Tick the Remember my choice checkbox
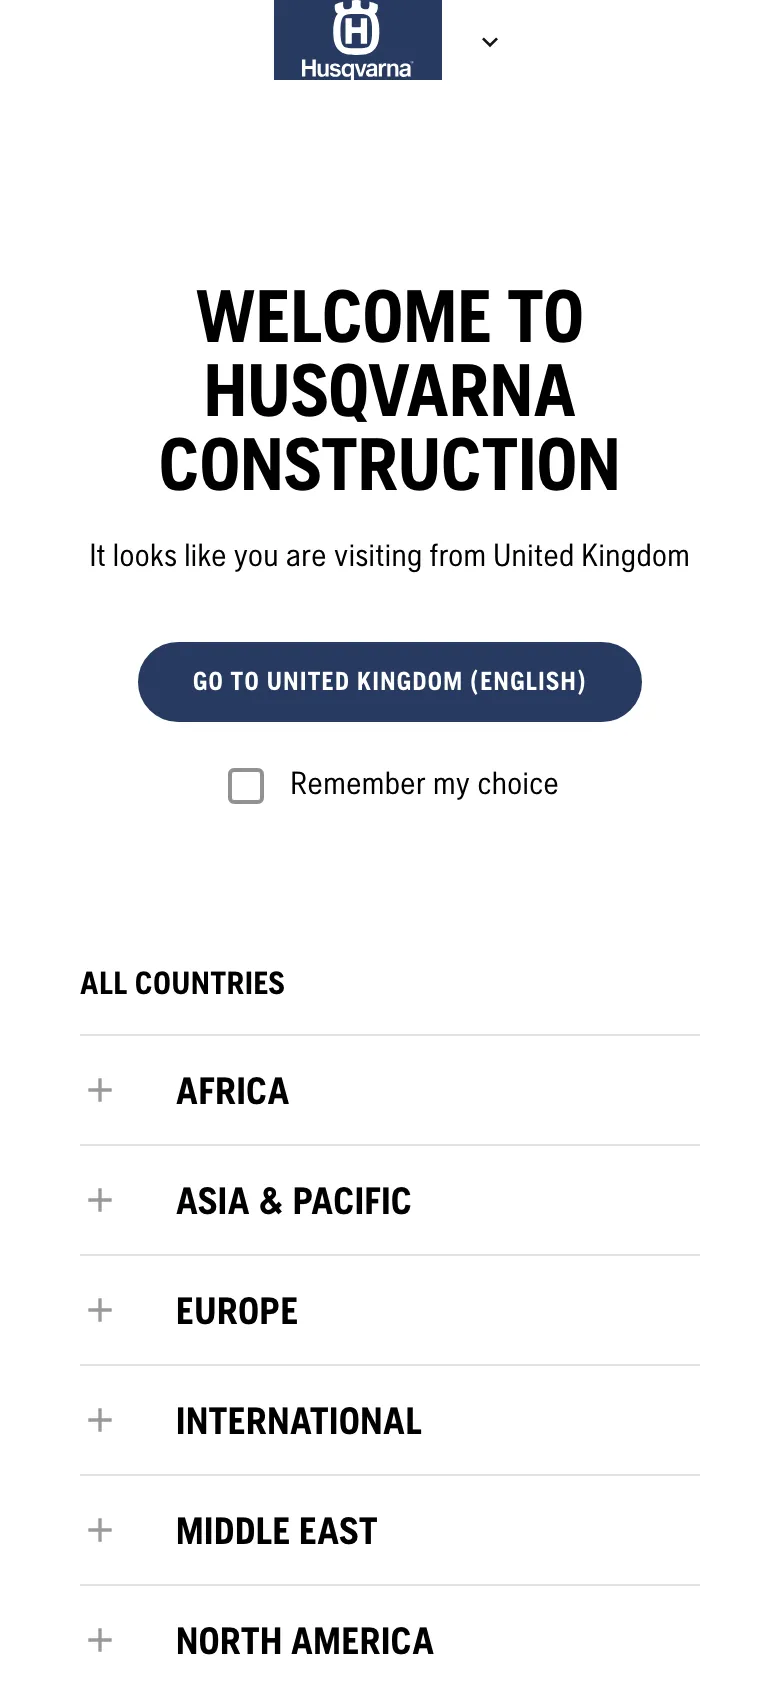The width and height of the screenshot is (780, 1688). coord(246,786)
